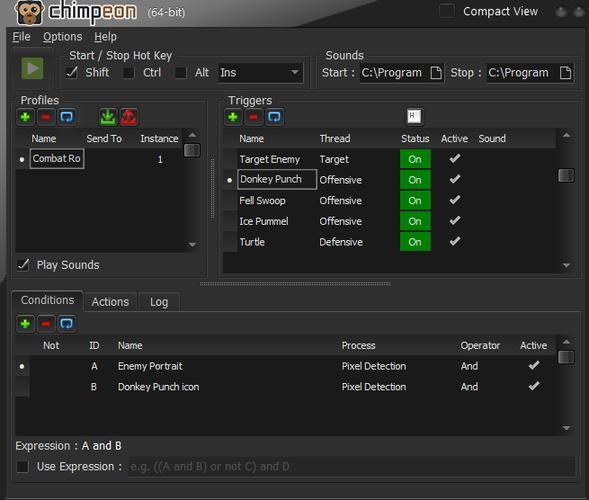Add a condition with green plus

click(x=25, y=323)
